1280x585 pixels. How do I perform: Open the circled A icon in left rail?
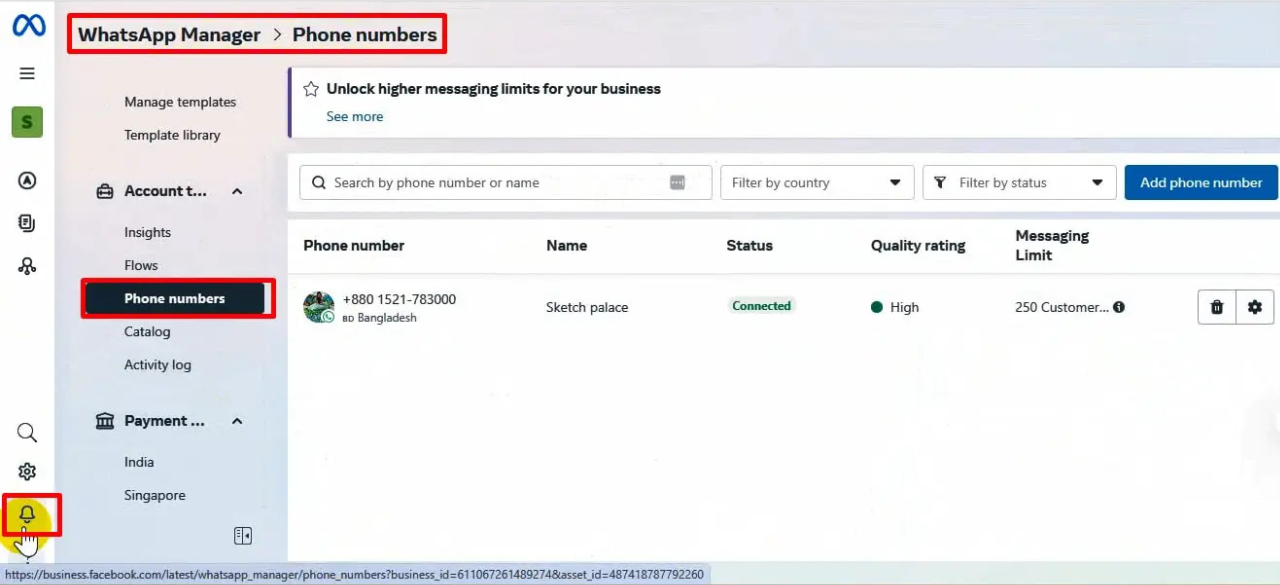point(27,181)
